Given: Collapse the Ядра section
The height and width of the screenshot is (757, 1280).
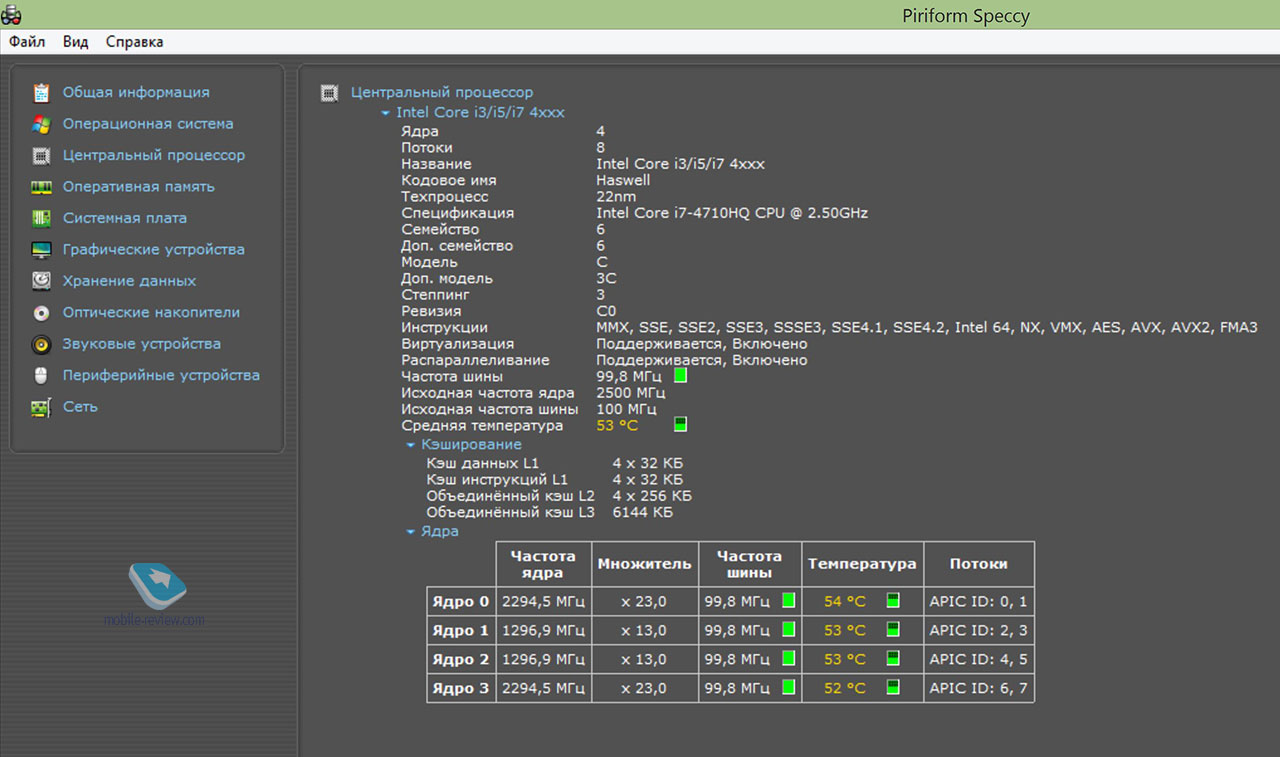Looking at the screenshot, I should tap(411, 532).
